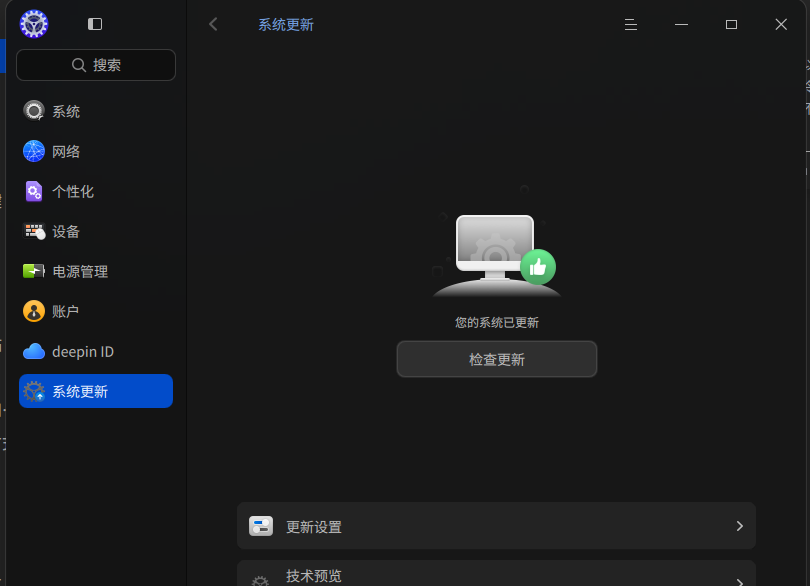
Task: Click the 系统更新 breadcrumb title
Action: (x=286, y=25)
